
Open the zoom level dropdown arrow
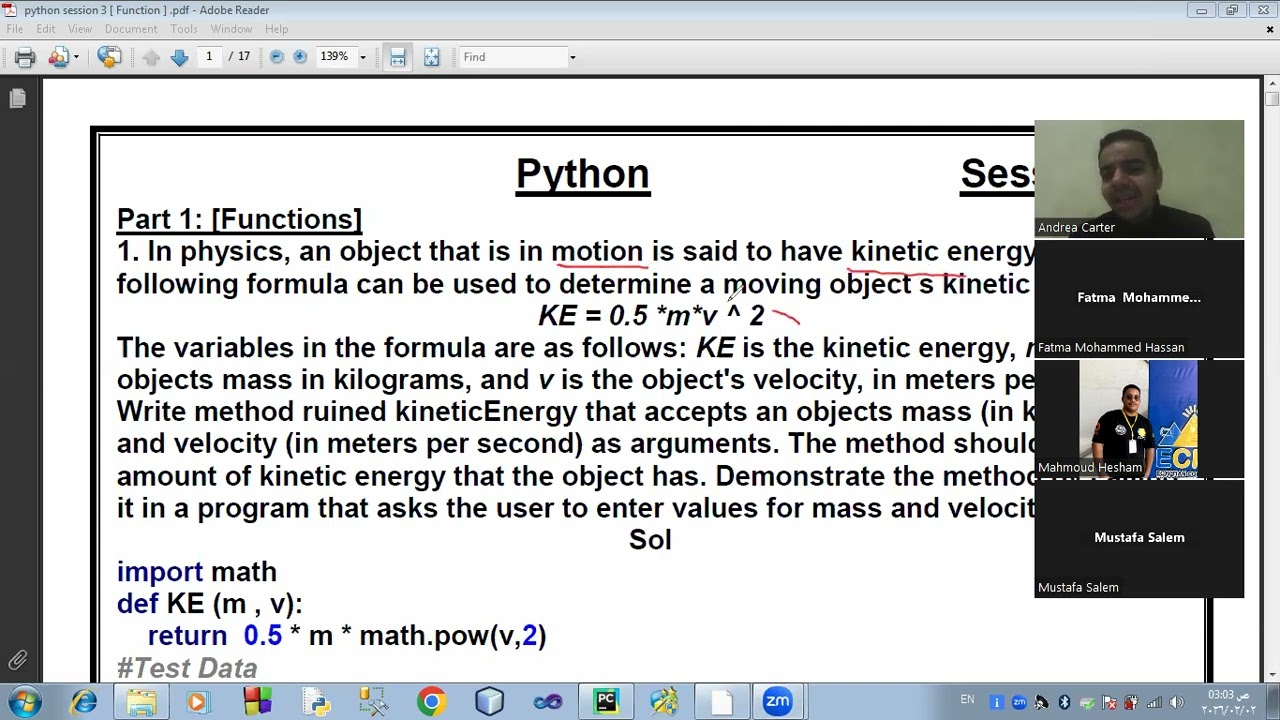pos(363,57)
